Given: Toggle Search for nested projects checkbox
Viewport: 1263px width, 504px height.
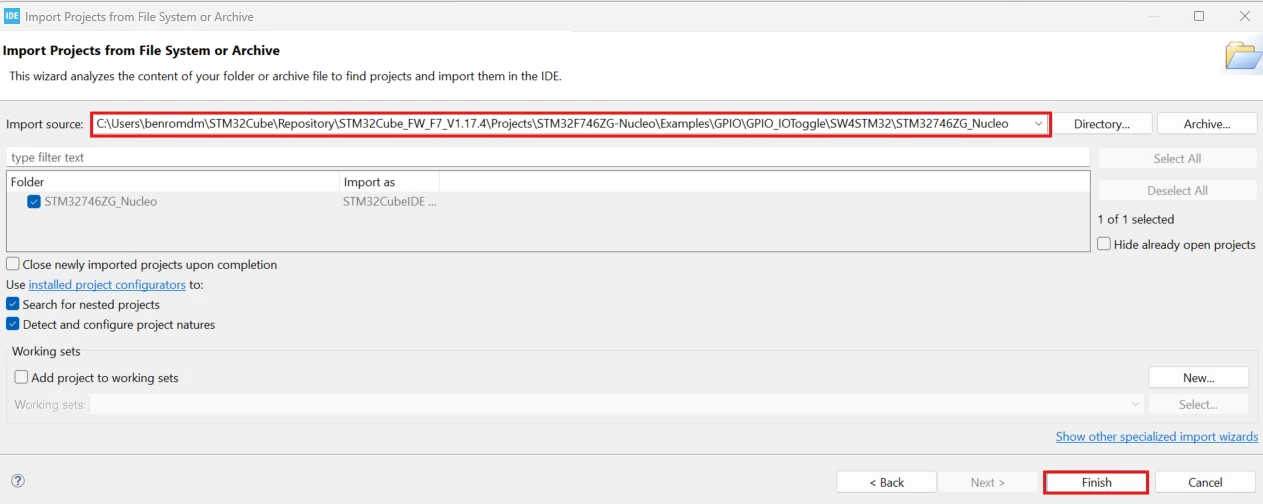Looking at the screenshot, I should point(13,304).
